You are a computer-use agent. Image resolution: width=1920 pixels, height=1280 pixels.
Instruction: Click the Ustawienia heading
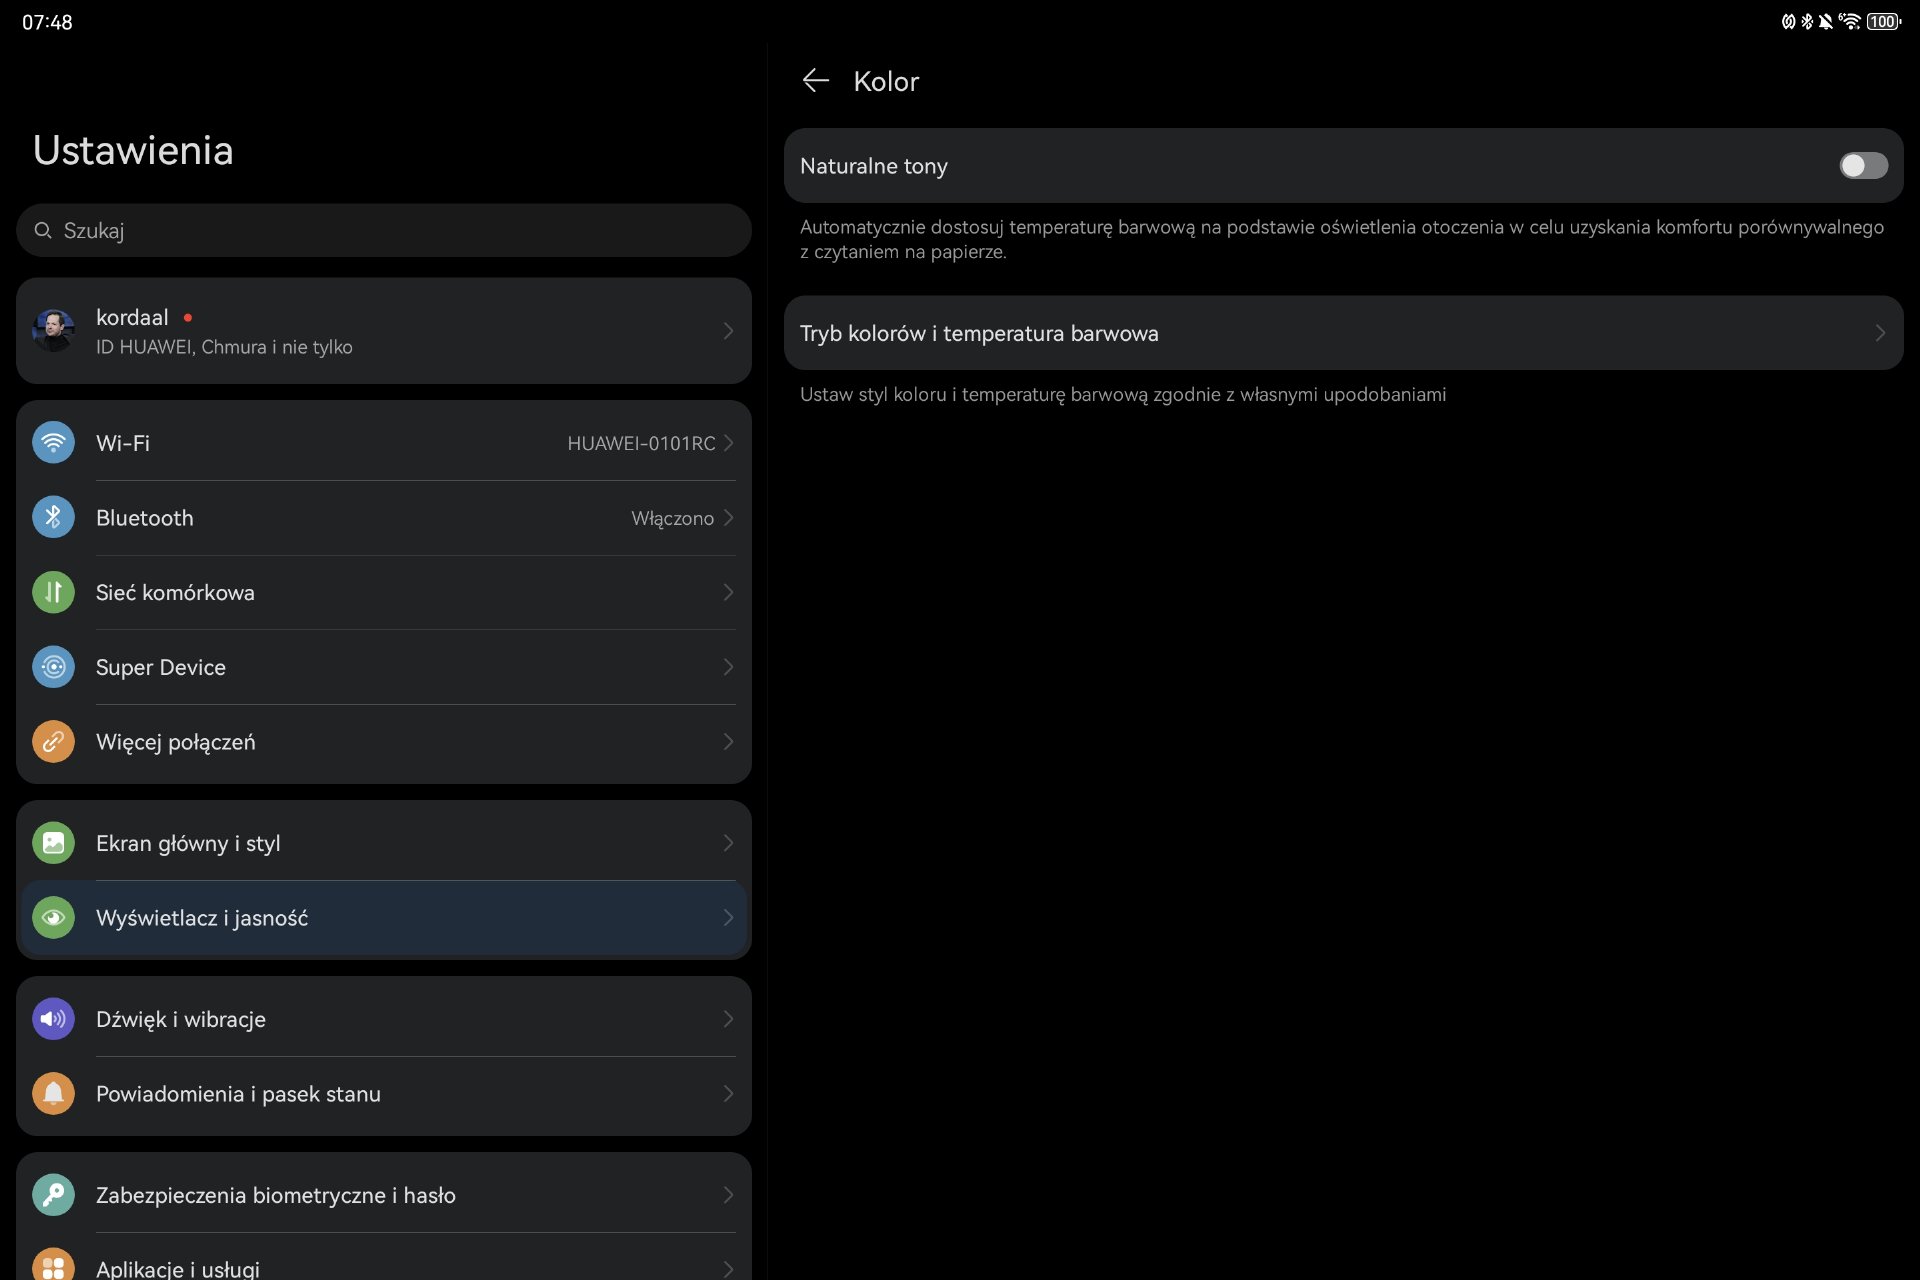tap(133, 150)
